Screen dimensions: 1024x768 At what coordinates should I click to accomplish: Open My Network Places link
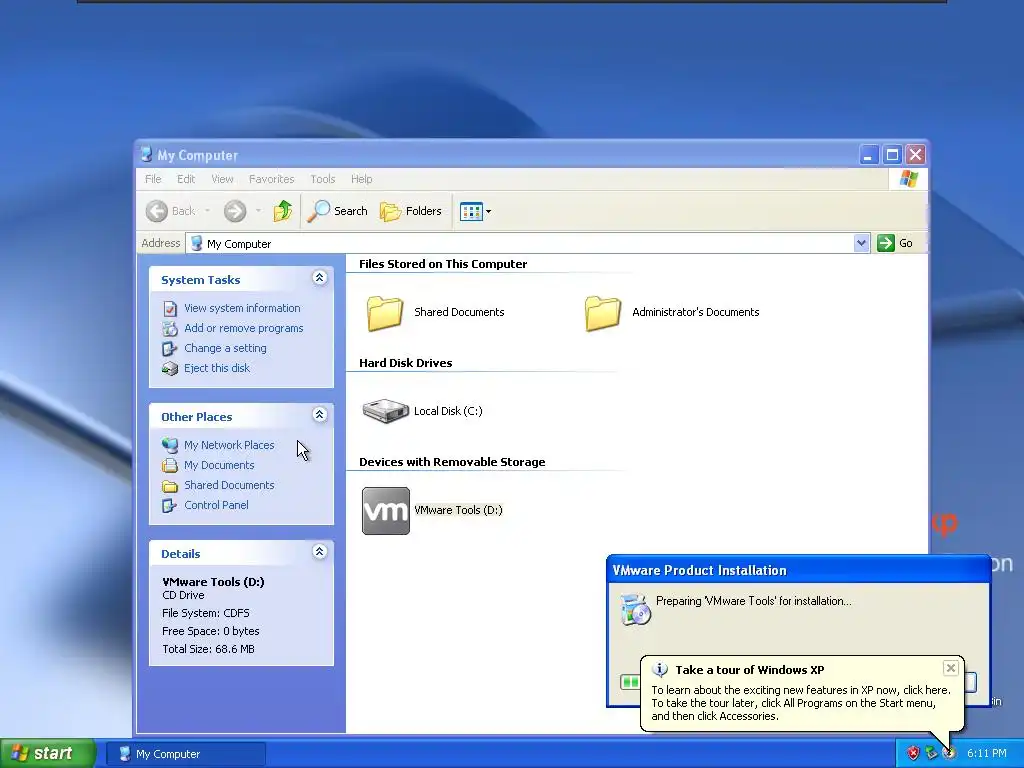pyautogui.click(x=229, y=445)
